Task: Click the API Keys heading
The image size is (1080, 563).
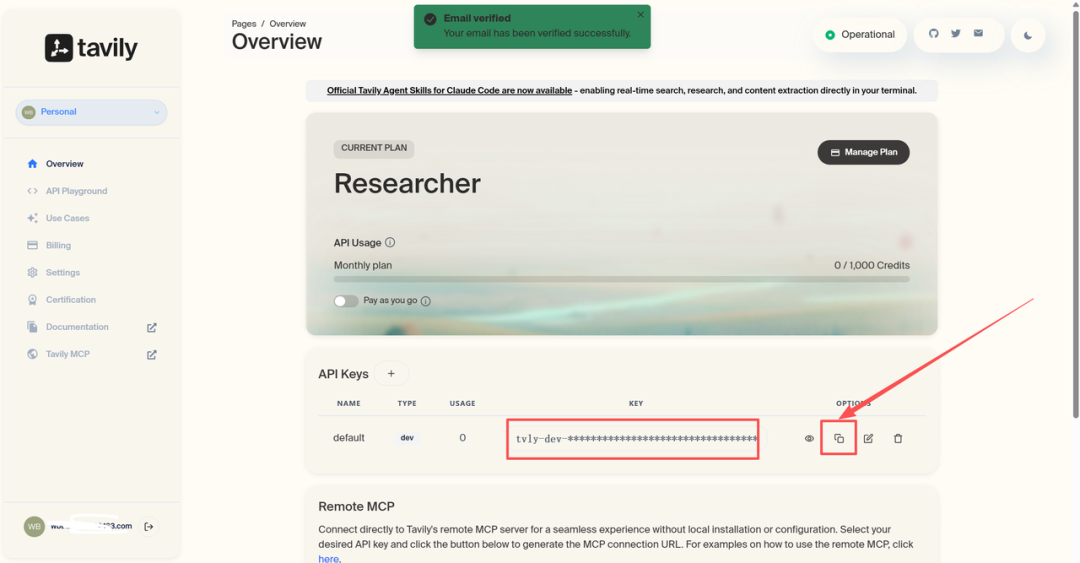Action: coord(343,374)
